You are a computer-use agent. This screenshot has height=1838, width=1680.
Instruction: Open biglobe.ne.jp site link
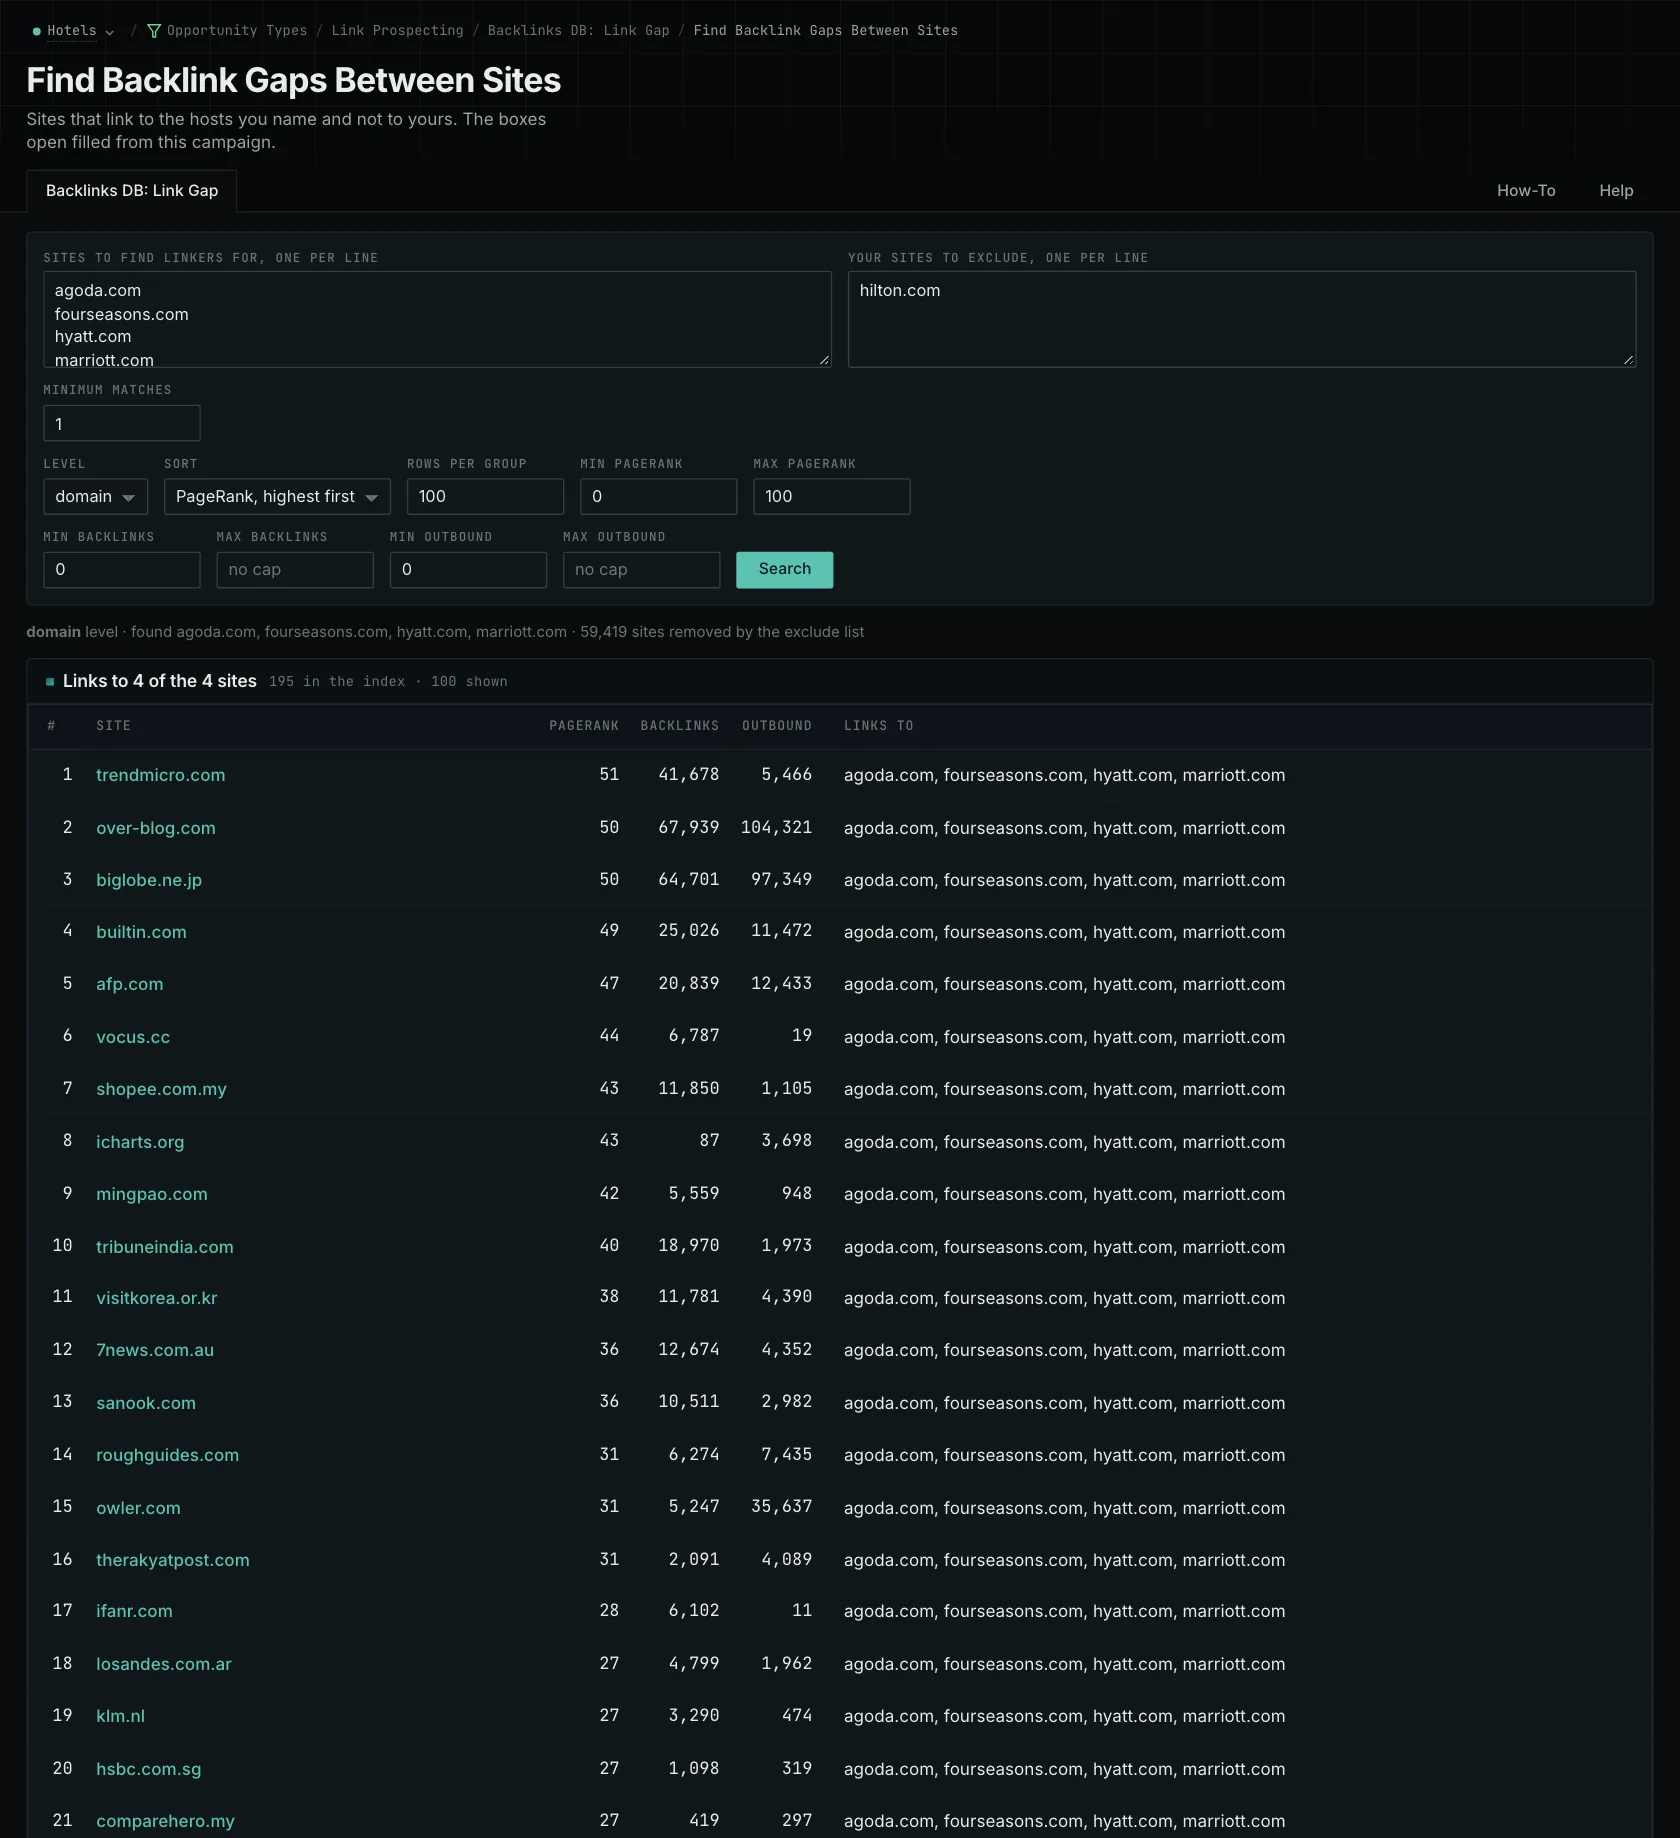[x=149, y=880]
